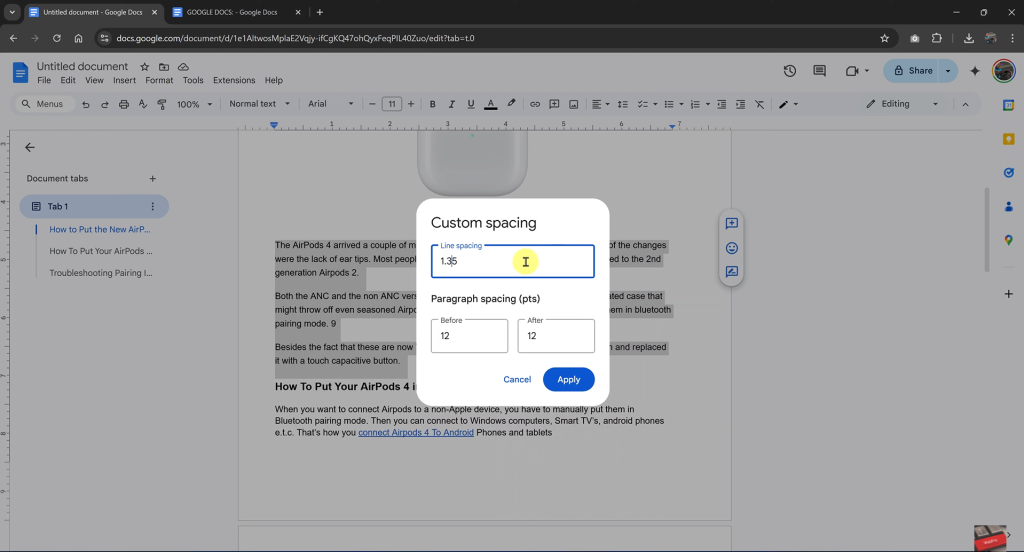Viewport: 1024px width, 552px height.
Task: Click the Redo icon in toolbar
Action: coord(104,105)
